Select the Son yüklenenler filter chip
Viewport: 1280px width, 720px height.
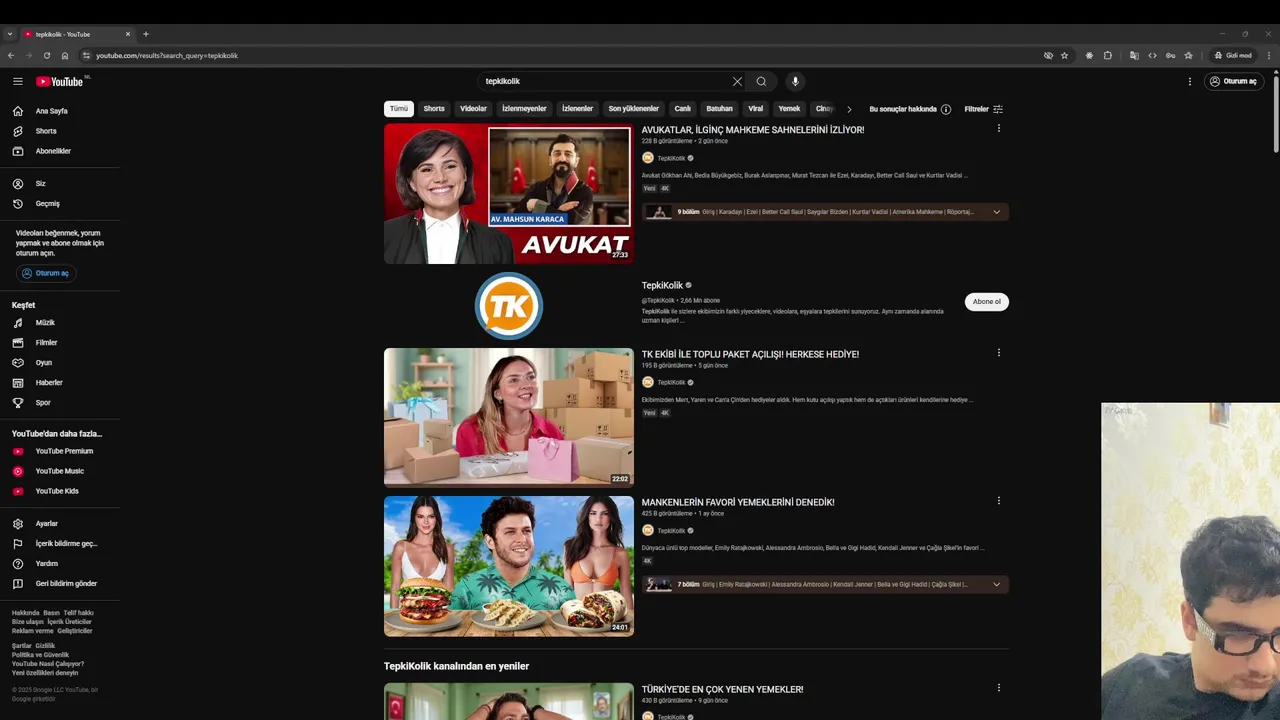click(634, 109)
